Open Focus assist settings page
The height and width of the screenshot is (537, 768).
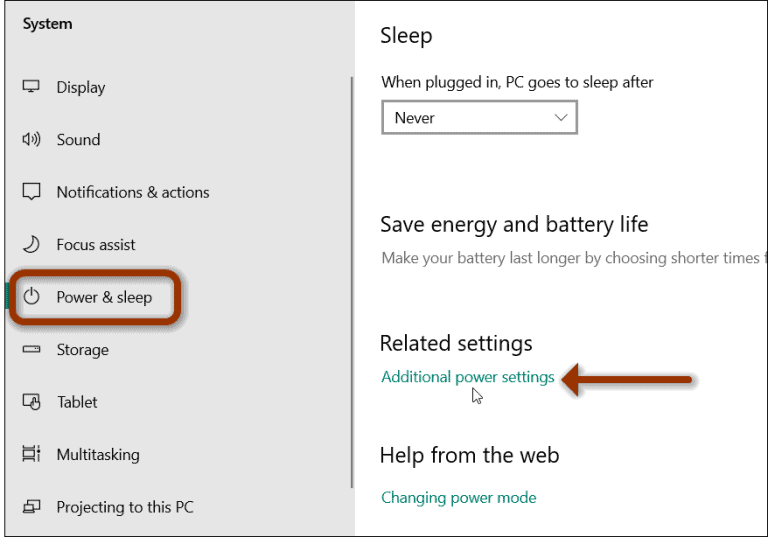click(x=96, y=244)
